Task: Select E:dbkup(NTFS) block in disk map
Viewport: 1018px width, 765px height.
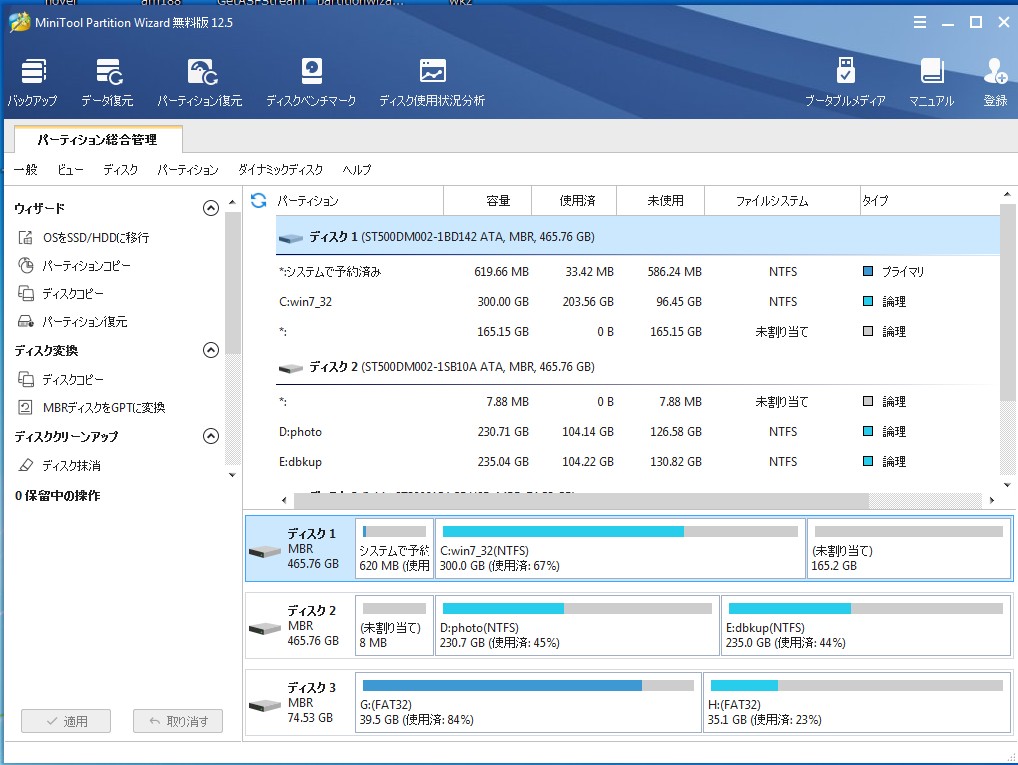Action: coord(866,625)
